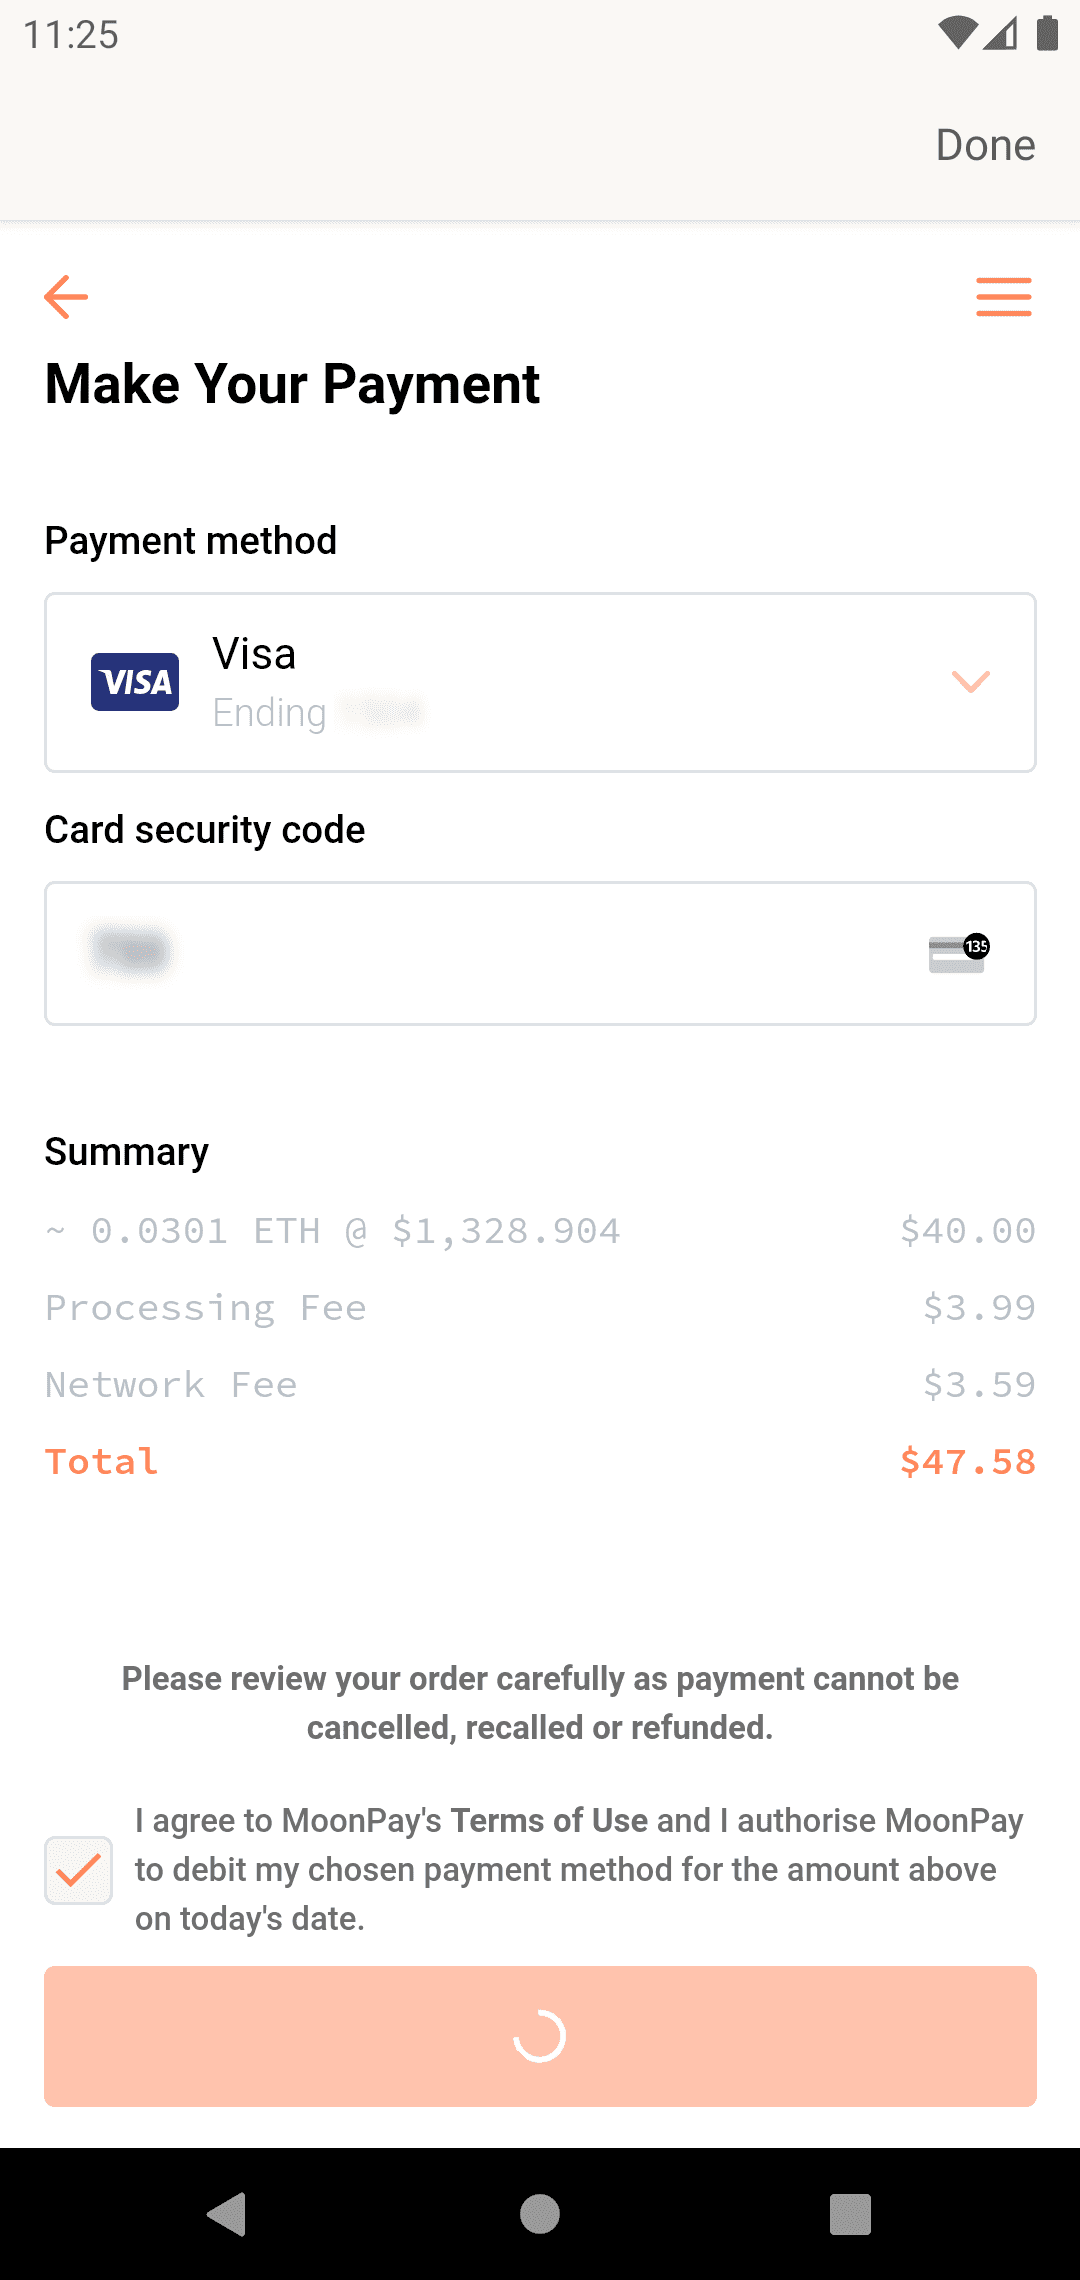Expand payment method chevron

pyautogui.click(x=970, y=682)
